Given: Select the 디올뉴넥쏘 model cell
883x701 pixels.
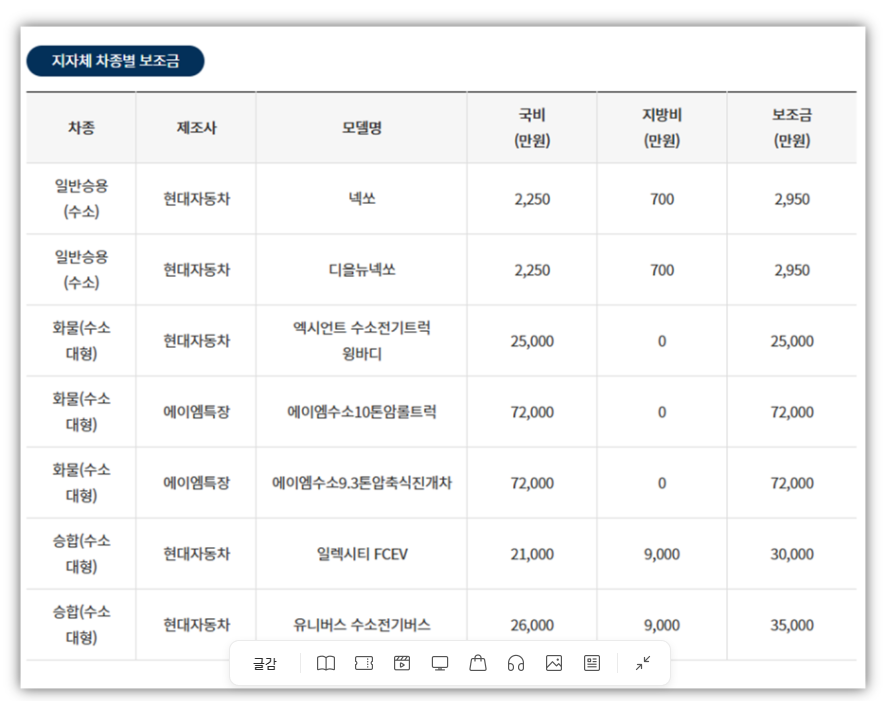Looking at the screenshot, I should 361,270.
